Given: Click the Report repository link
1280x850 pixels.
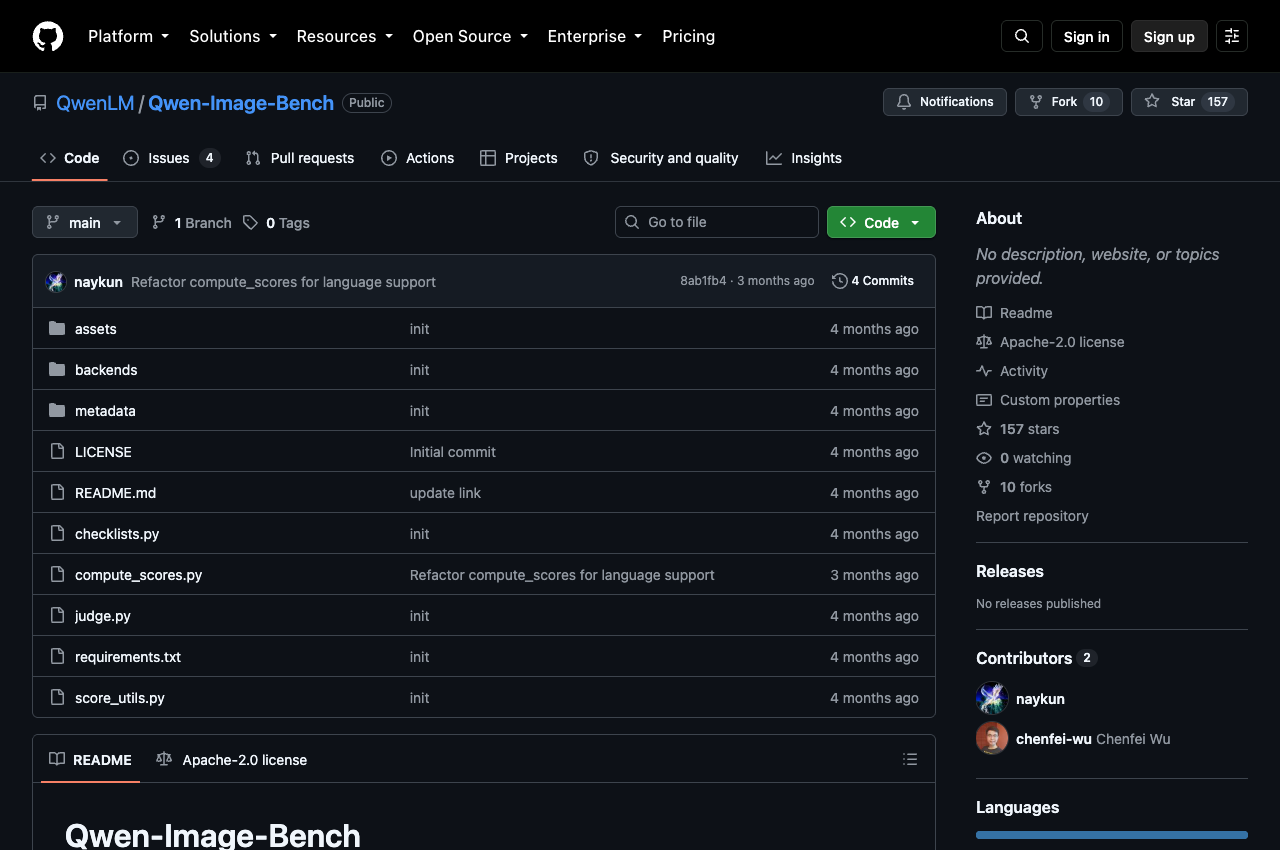Looking at the screenshot, I should [x=1032, y=516].
